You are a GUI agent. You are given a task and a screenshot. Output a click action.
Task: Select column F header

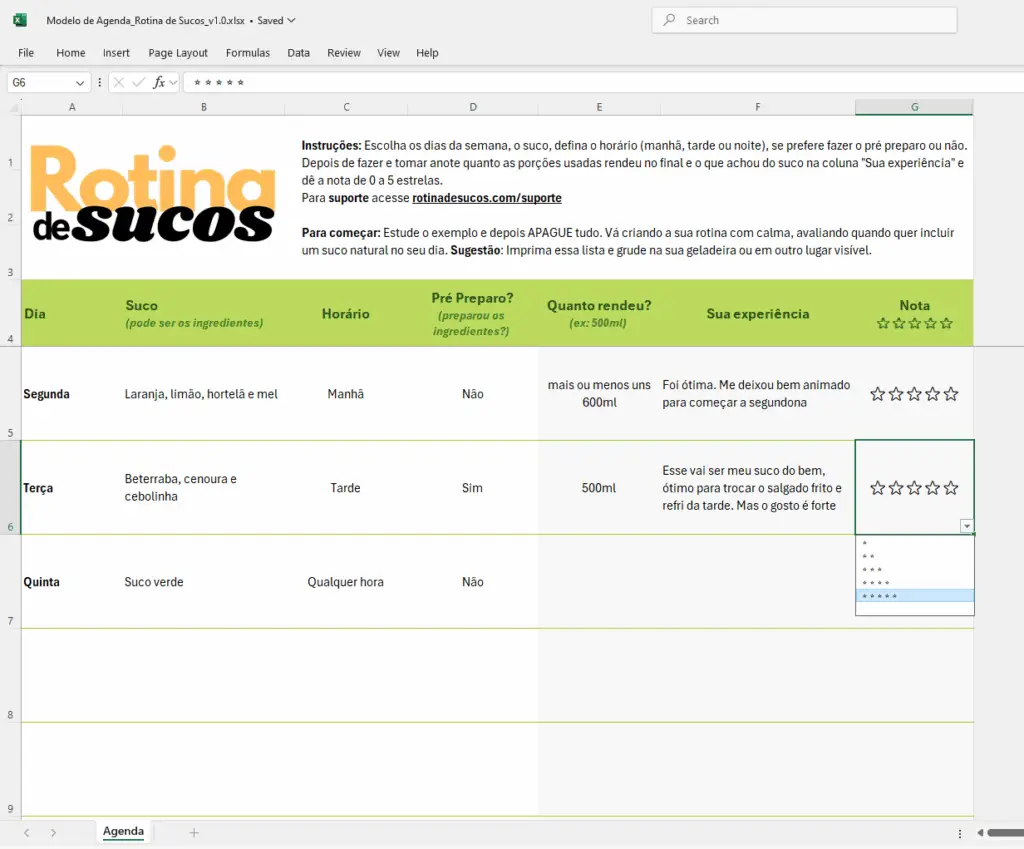click(758, 107)
